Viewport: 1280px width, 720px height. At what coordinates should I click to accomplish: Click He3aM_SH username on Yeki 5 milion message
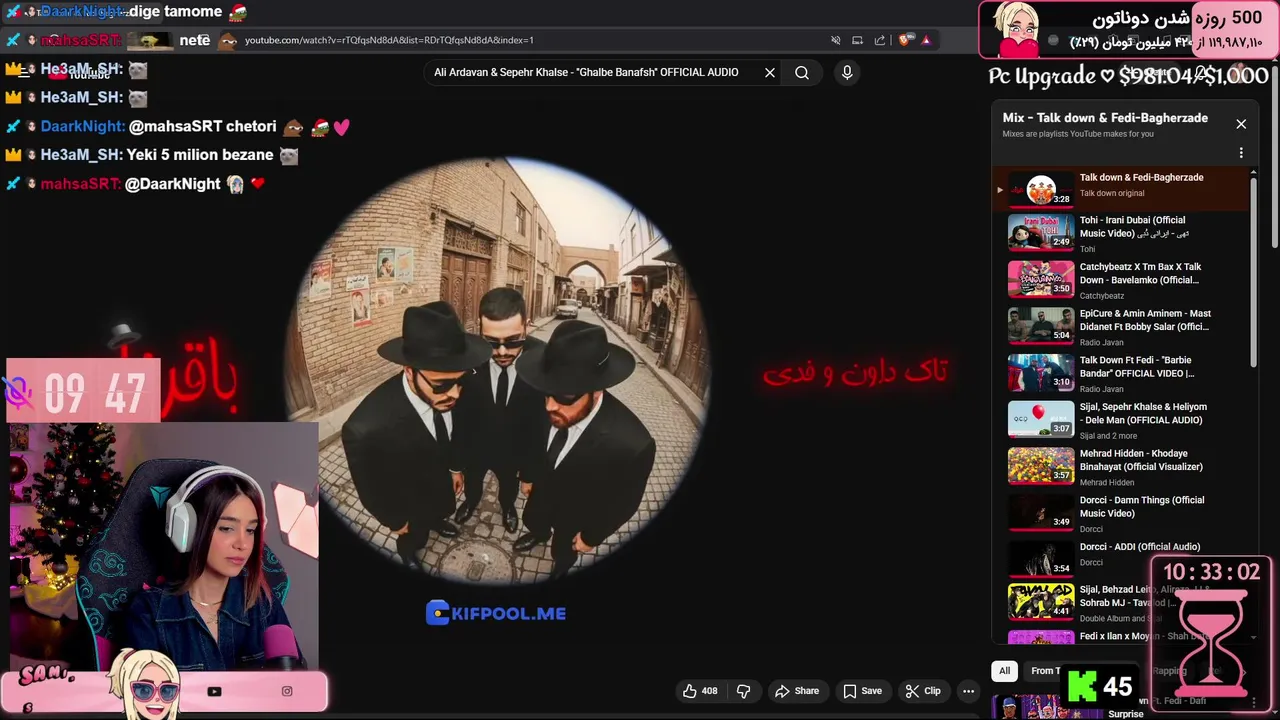tap(81, 155)
